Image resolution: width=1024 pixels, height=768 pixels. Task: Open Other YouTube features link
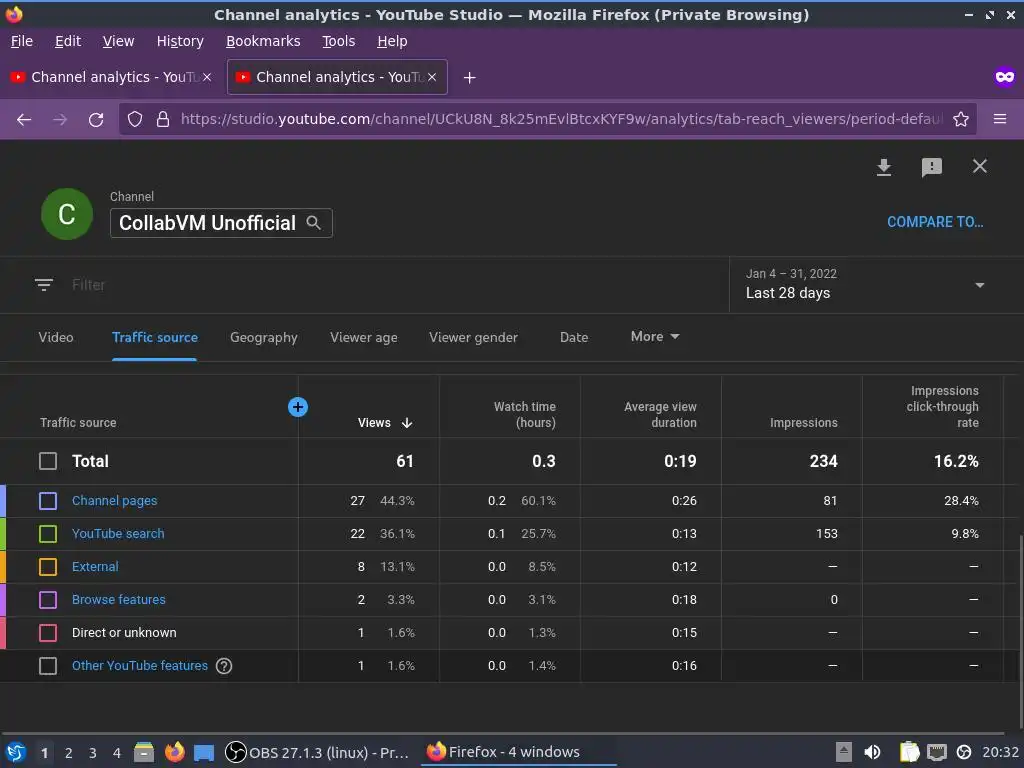tap(140, 665)
